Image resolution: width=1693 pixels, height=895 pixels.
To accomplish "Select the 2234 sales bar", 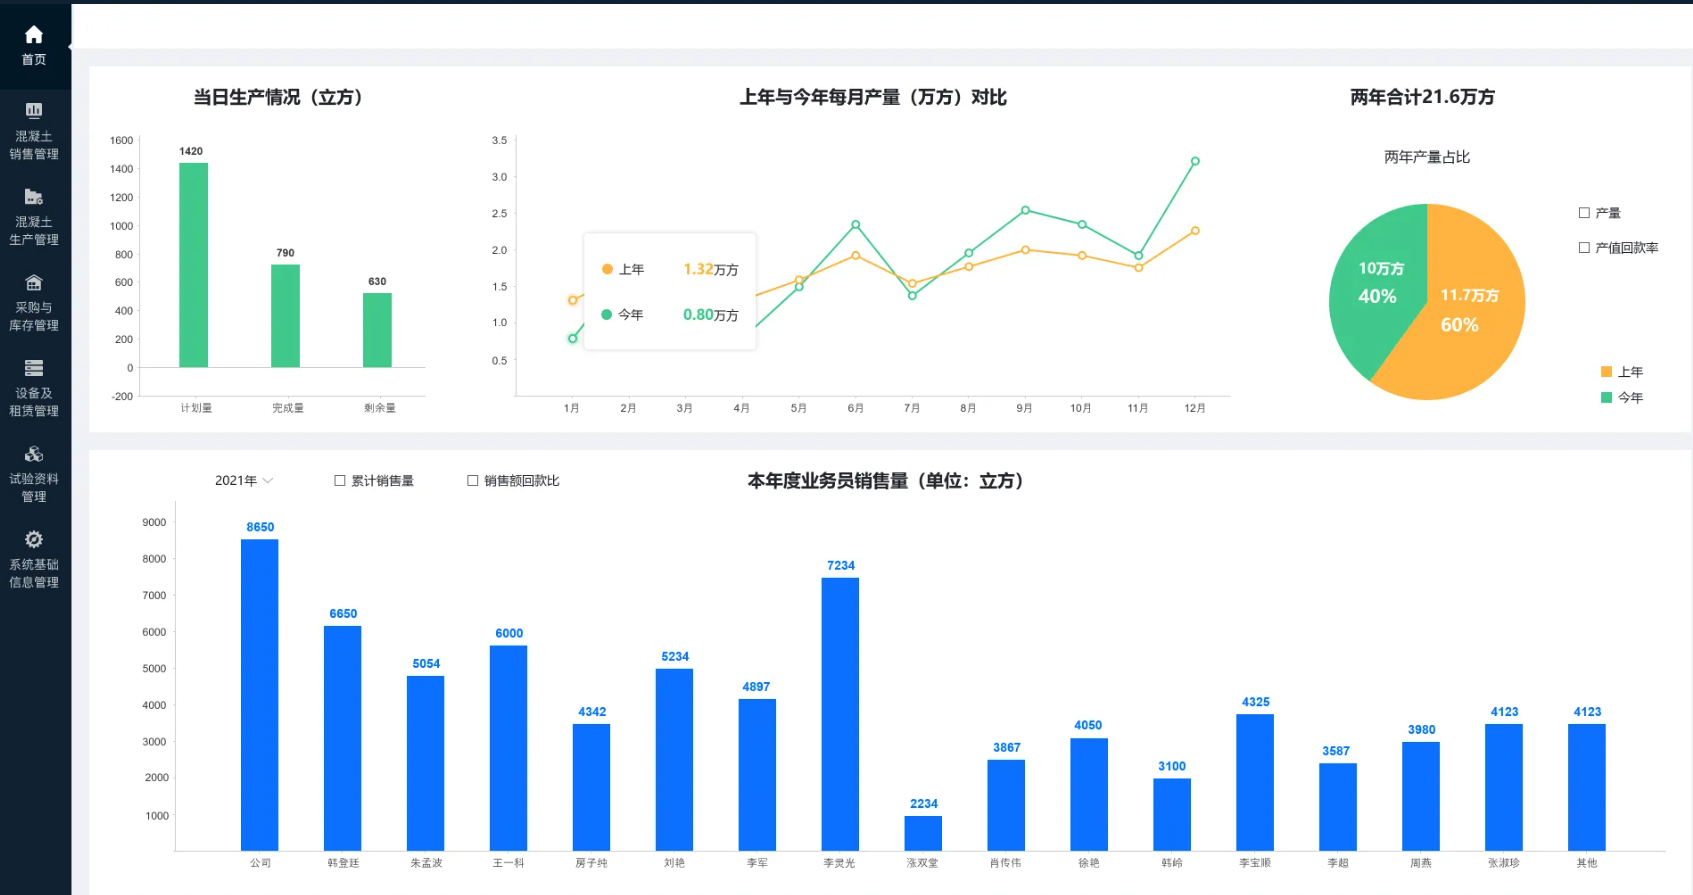I will pyautogui.click(x=924, y=833).
